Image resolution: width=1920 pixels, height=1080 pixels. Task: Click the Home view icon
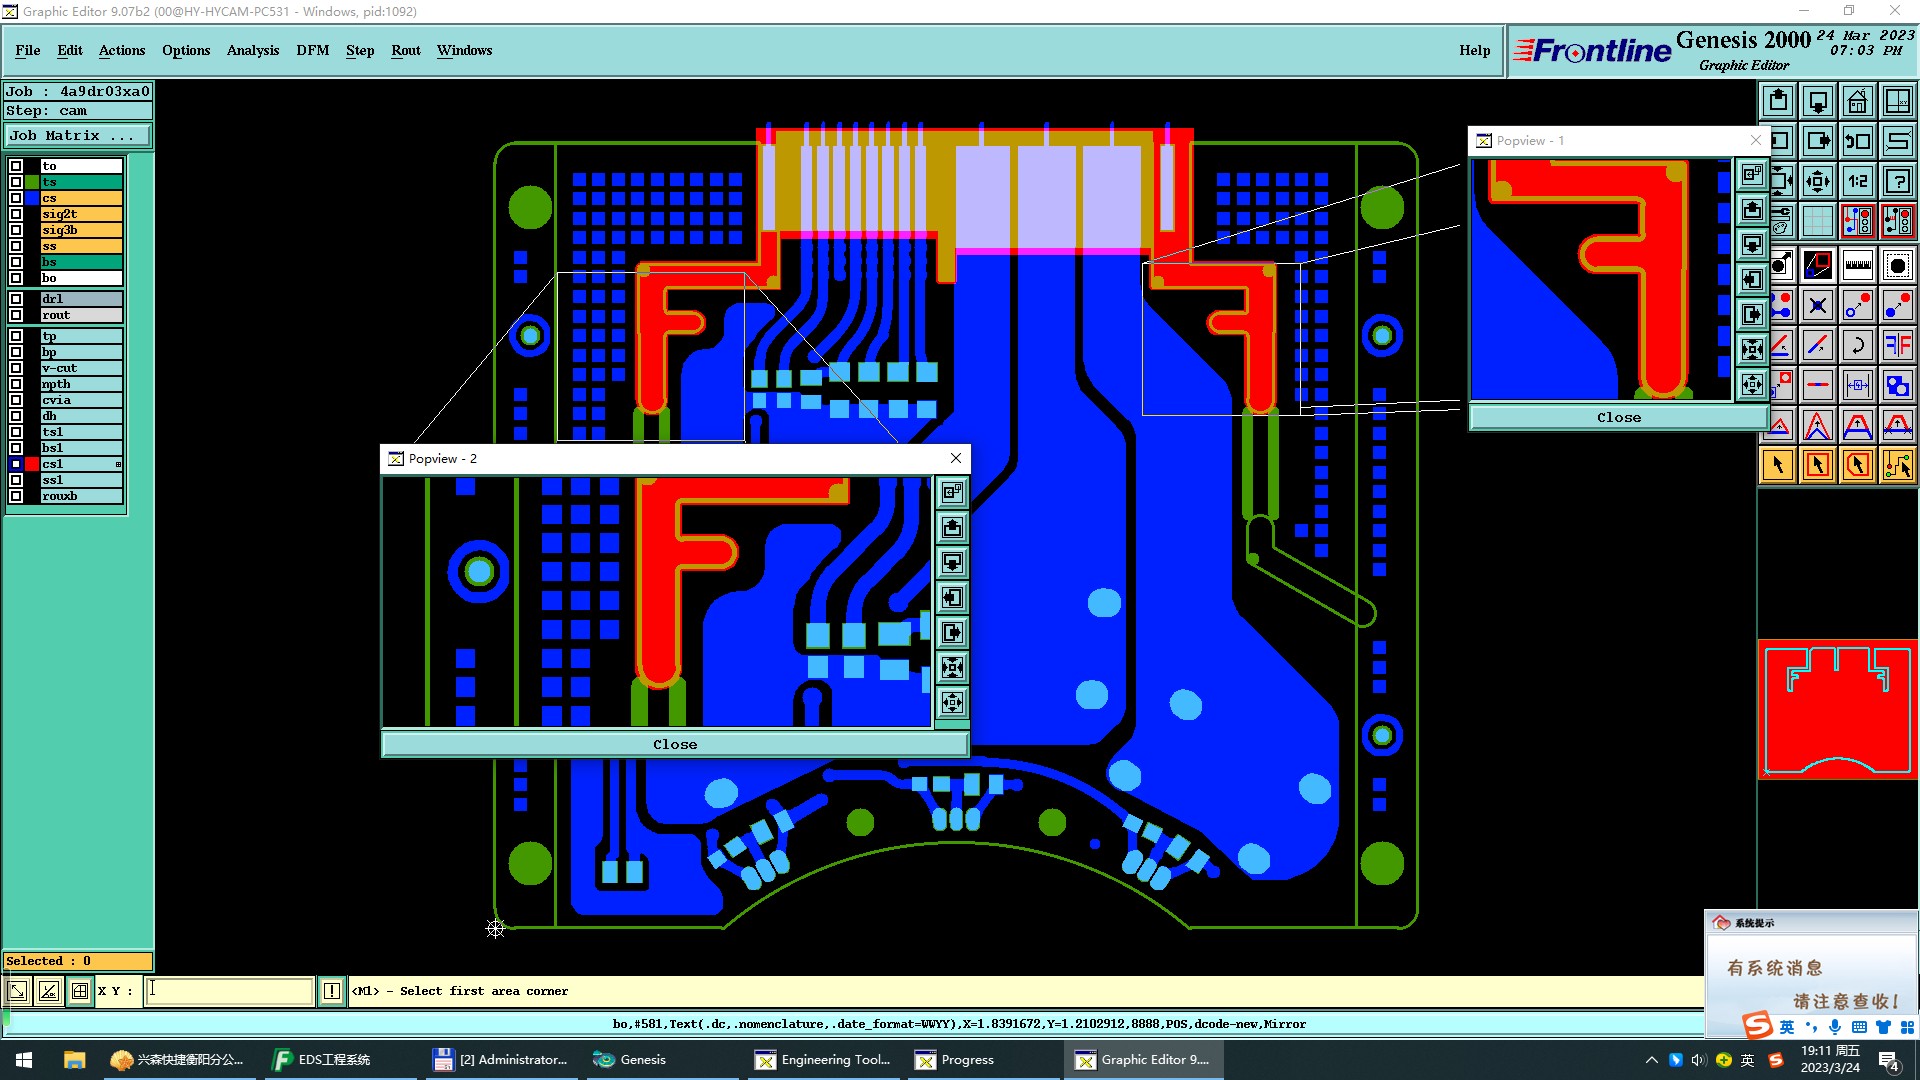1857,101
